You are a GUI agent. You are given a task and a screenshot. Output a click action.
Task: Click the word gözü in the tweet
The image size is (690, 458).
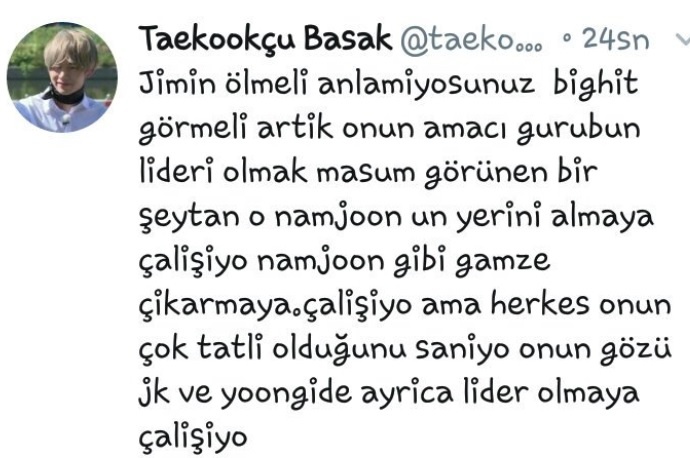point(636,350)
